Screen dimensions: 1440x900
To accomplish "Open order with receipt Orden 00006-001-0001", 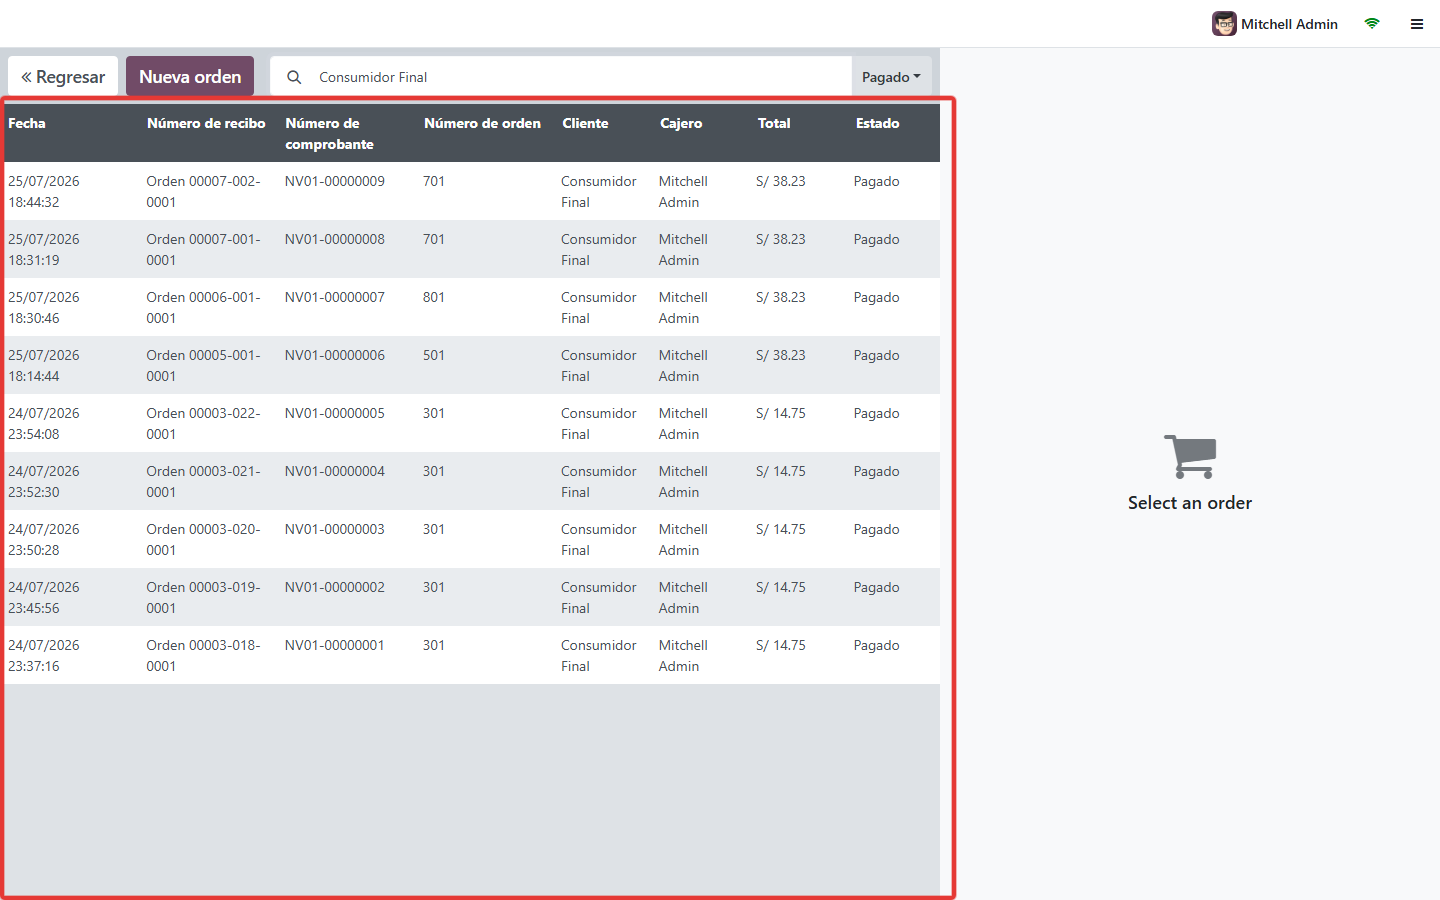I will point(472,307).
